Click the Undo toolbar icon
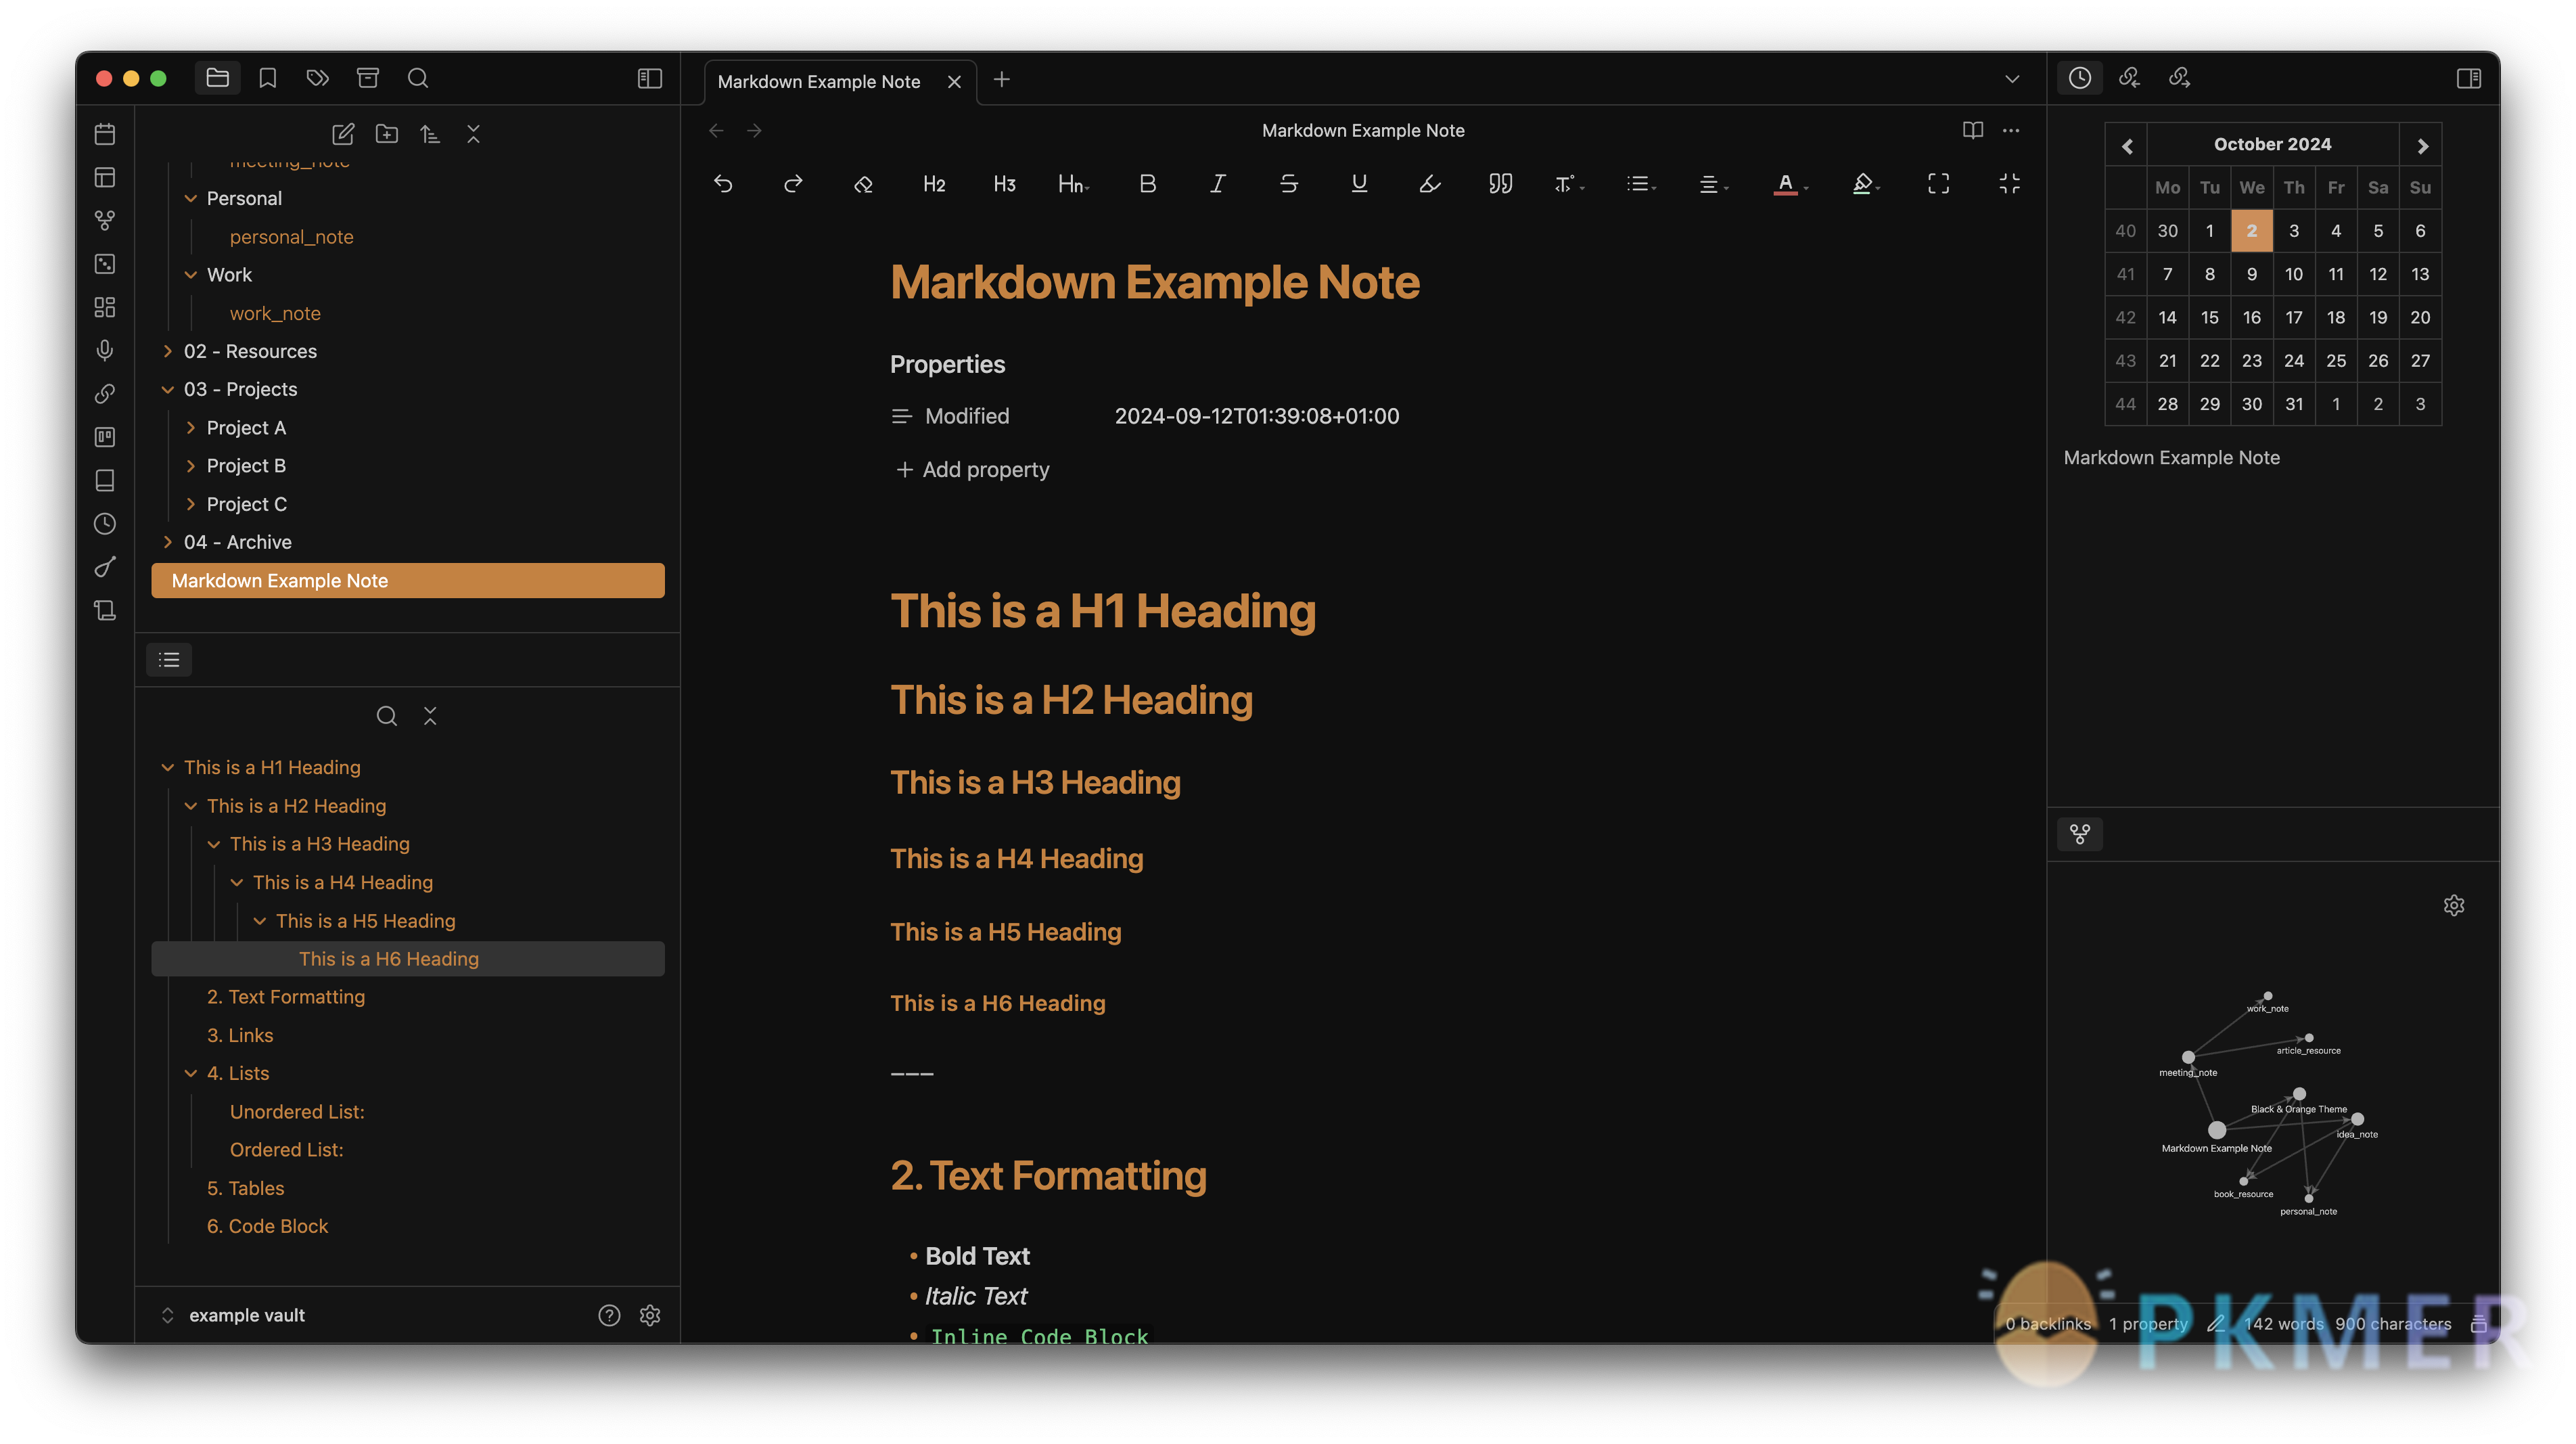 (x=723, y=184)
